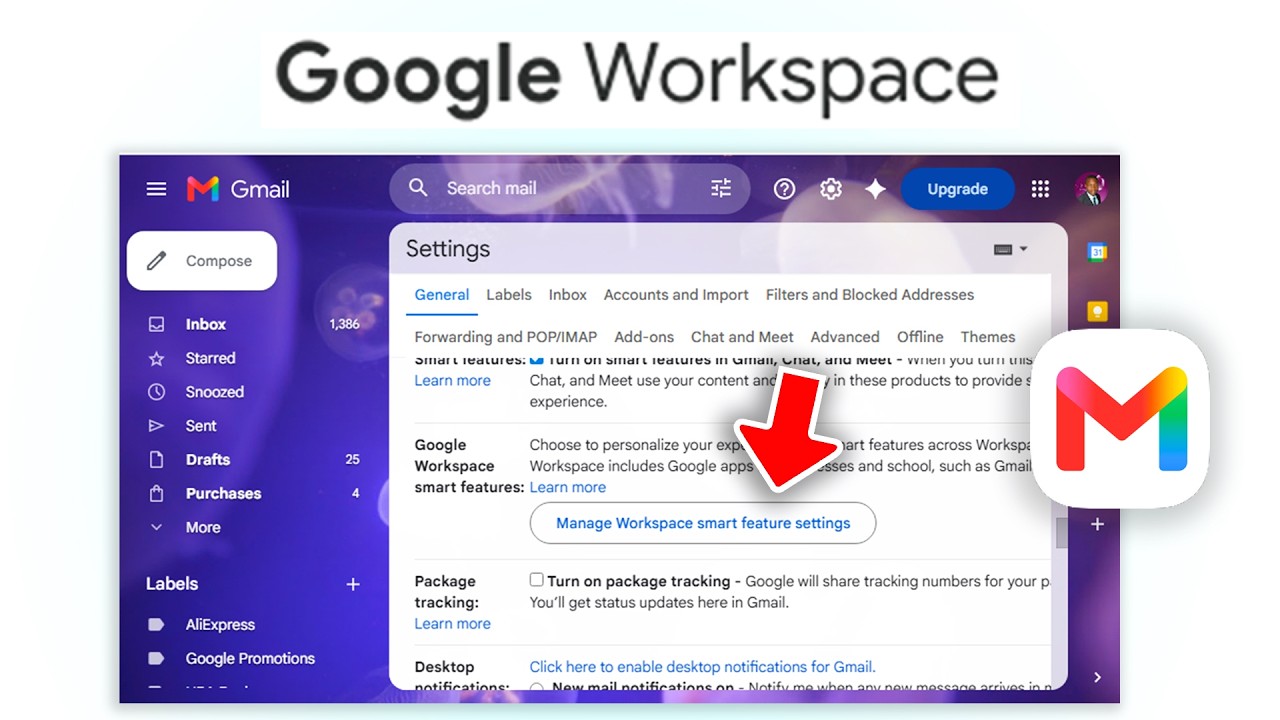Image resolution: width=1280 pixels, height=720 pixels.
Task: Click the Inbox count 1,386
Action: pos(344,324)
